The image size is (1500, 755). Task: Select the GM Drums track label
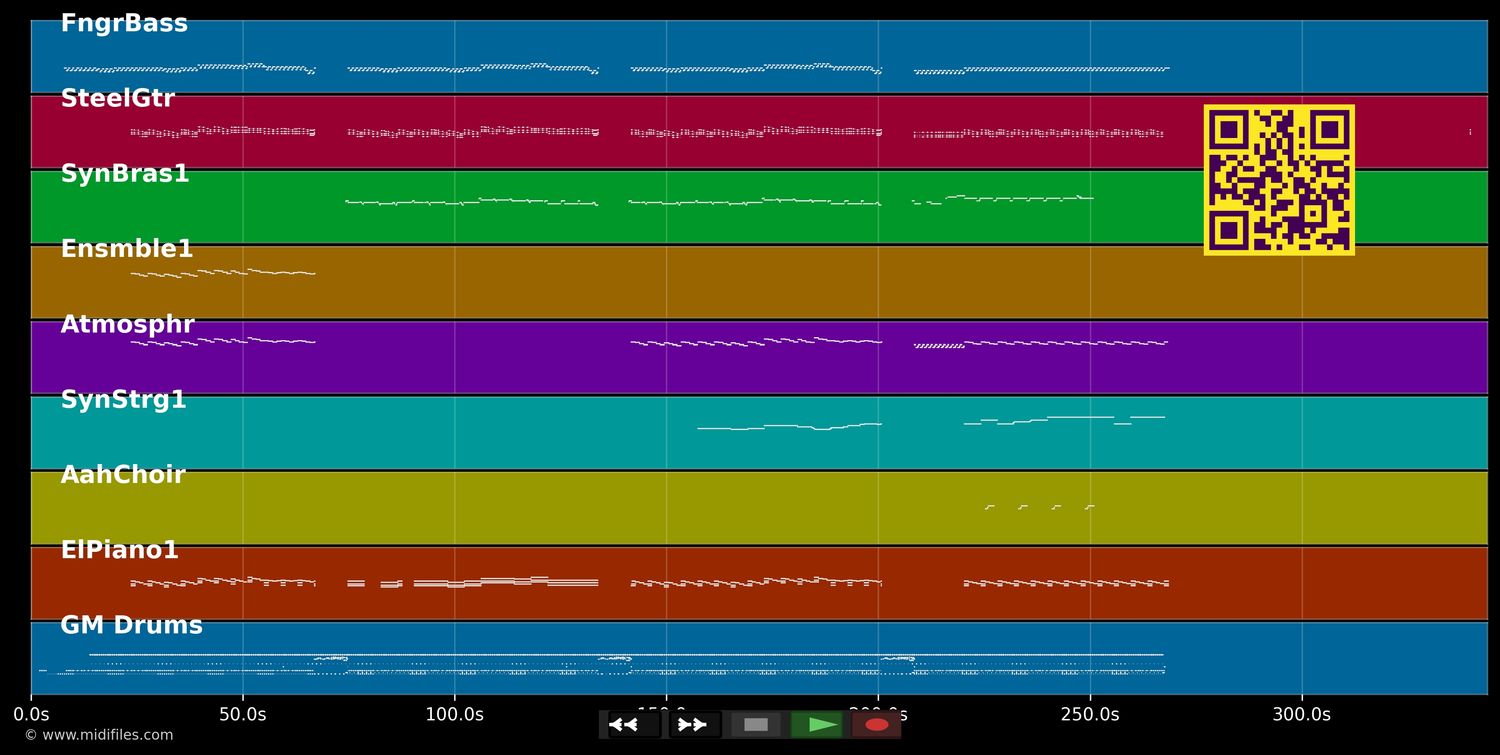click(x=131, y=626)
